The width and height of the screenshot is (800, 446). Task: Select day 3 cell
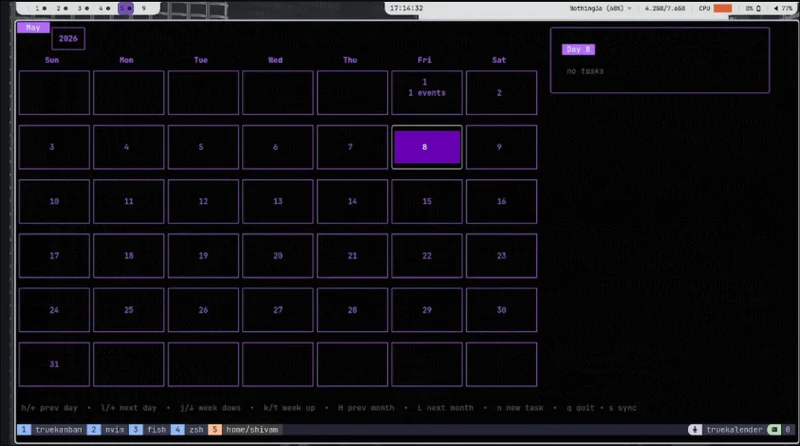coord(54,147)
